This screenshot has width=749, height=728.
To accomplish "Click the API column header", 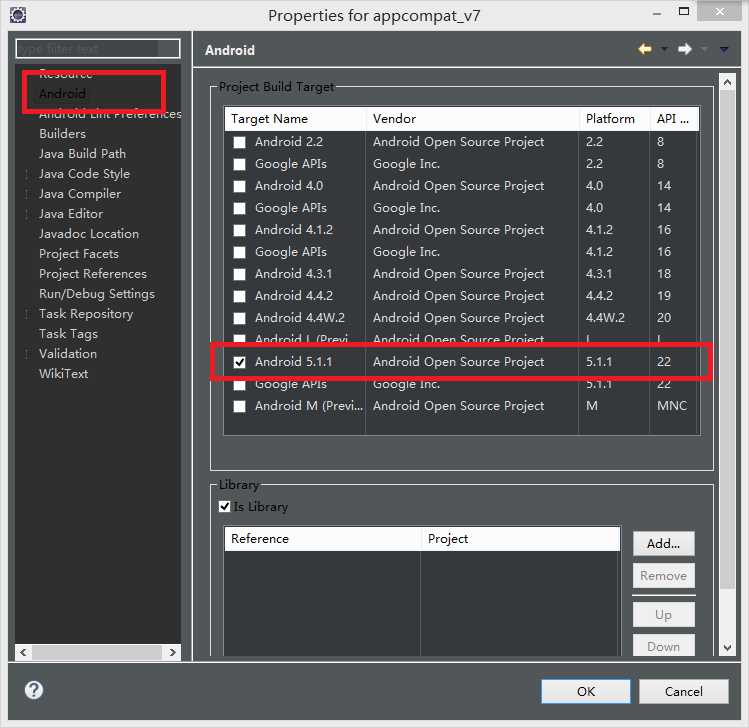I will click(x=674, y=119).
